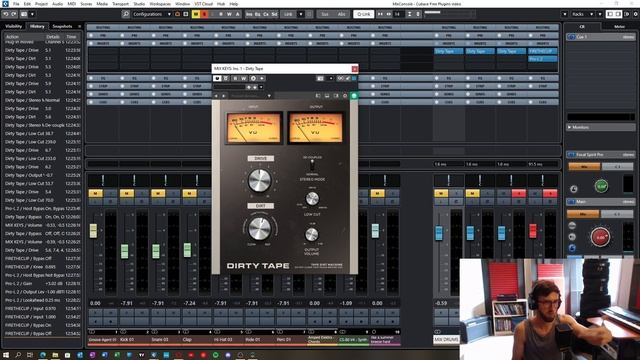Screen dimensions: 640x360
Task: Select 'FIRETHECLIP / Knee 0.695' history entry
Action: (x=42, y=267)
